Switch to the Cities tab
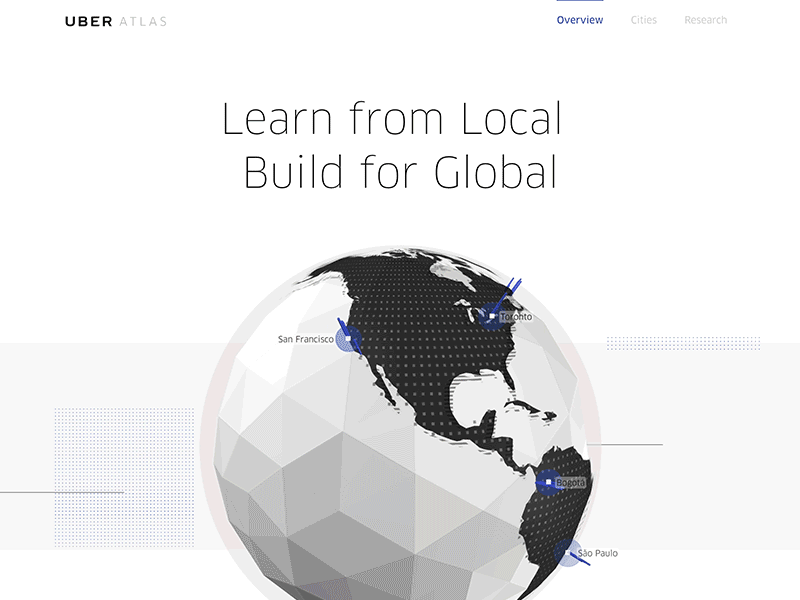This screenshot has width=800, height=600. 643,20
